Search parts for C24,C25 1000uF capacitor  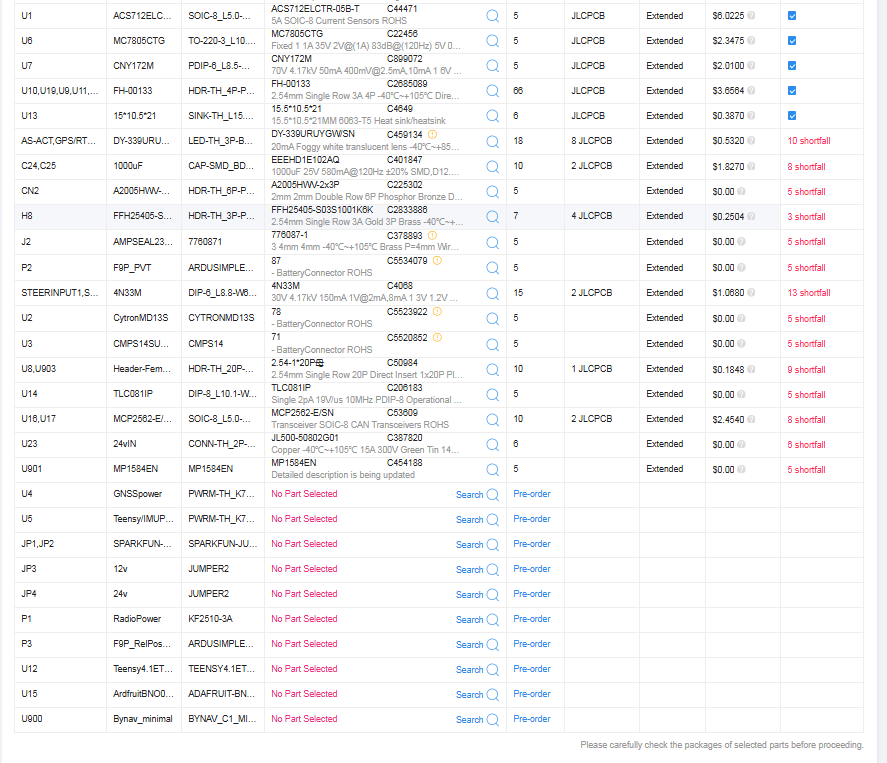coord(493,166)
